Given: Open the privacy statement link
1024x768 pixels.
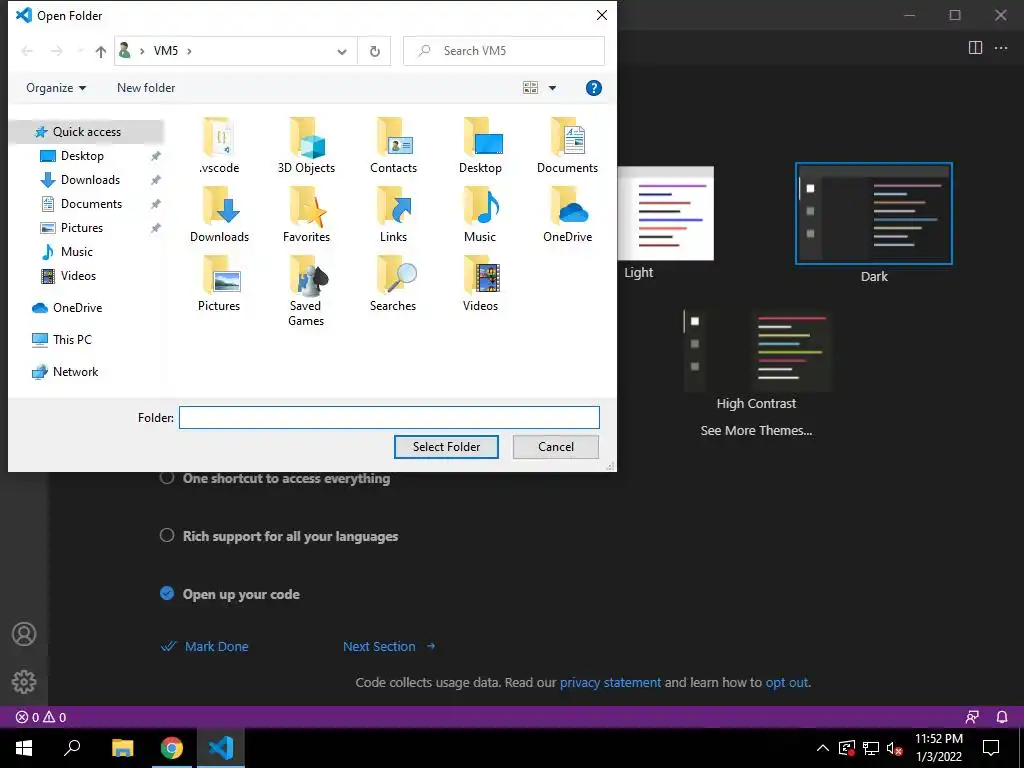Looking at the screenshot, I should tap(610, 682).
